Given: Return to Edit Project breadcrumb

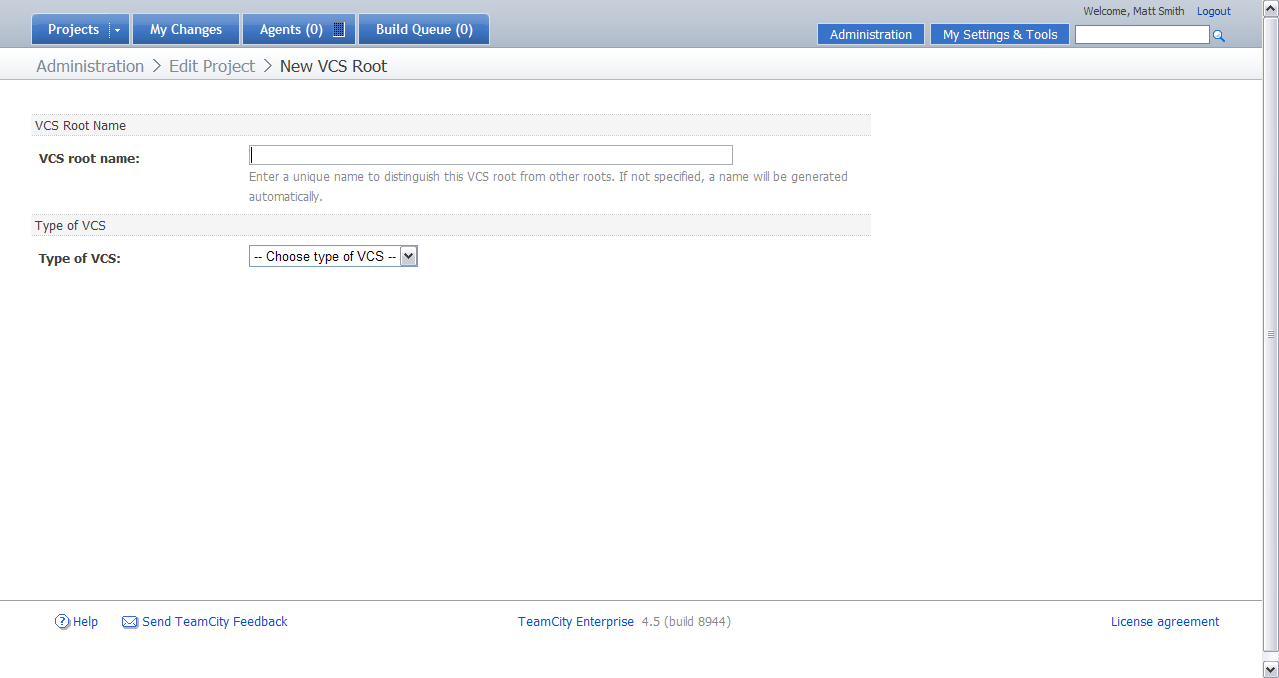Looking at the screenshot, I should pos(212,65).
